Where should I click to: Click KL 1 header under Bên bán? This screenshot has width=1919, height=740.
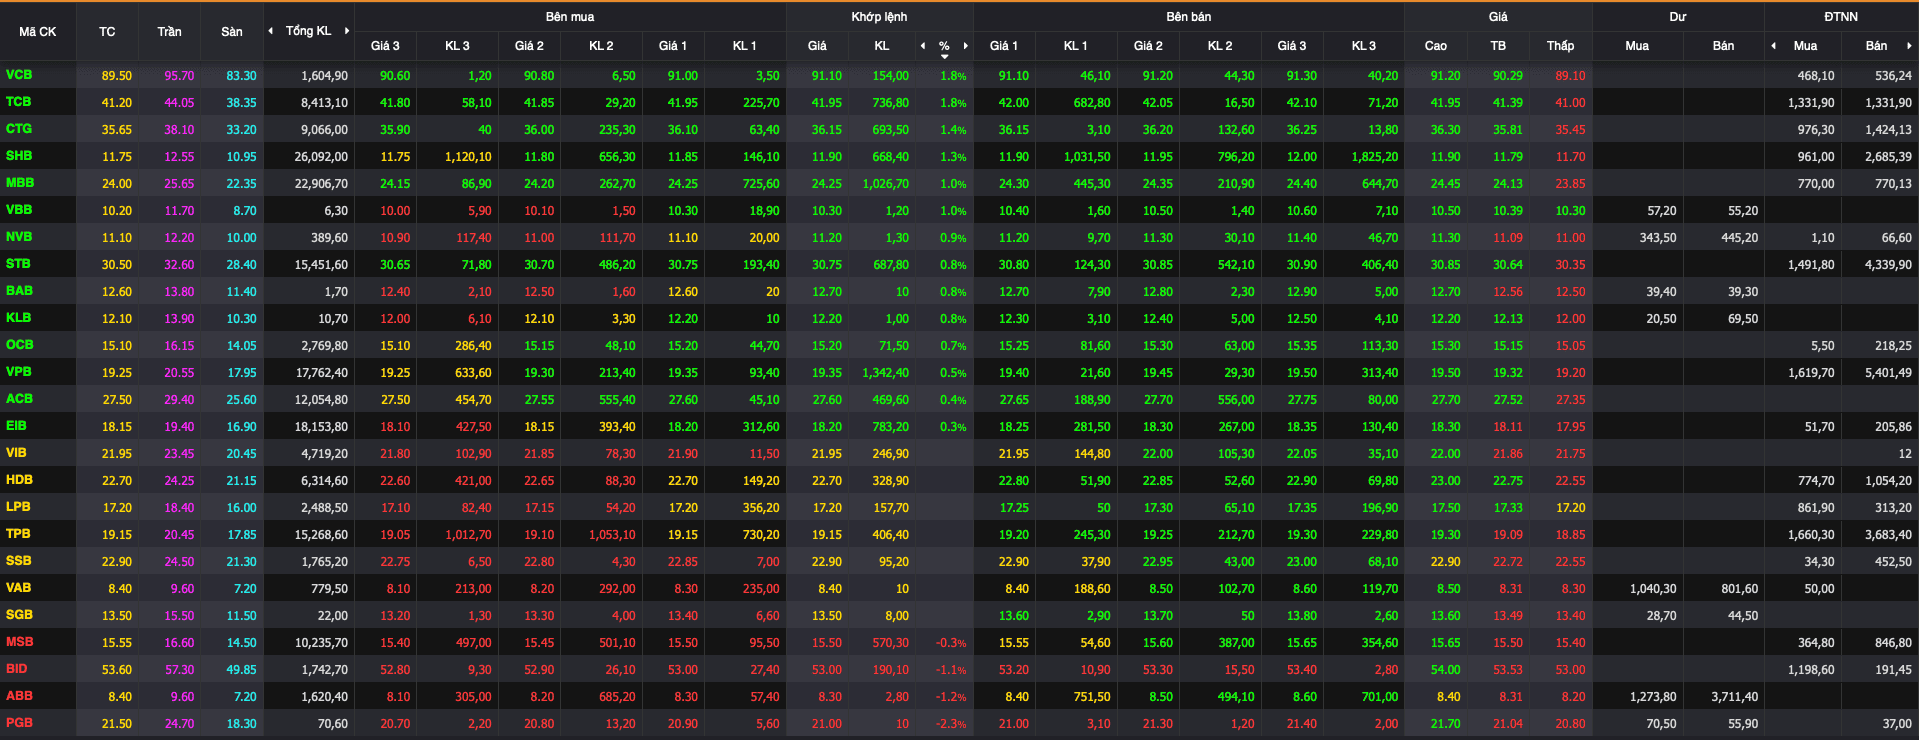(x=1075, y=46)
